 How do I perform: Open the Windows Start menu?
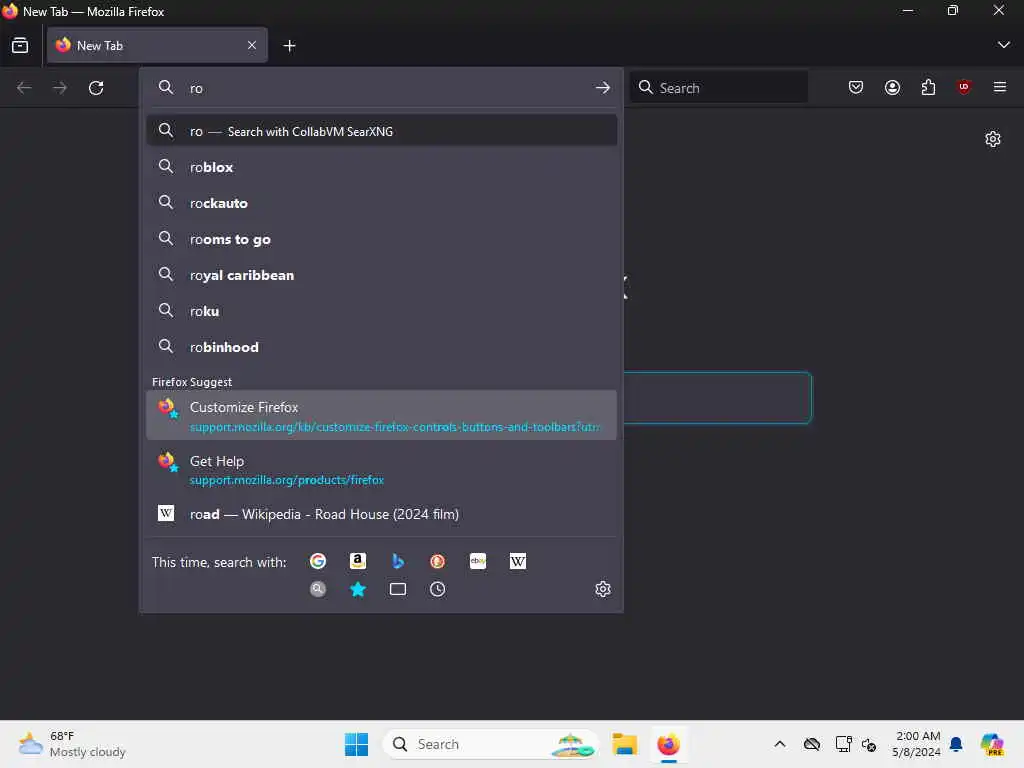click(357, 744)
